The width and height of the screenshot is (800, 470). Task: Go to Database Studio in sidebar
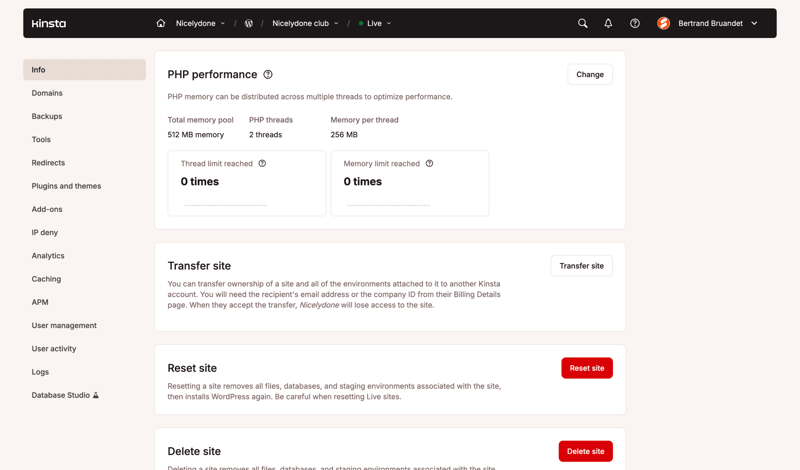click(61, 395)
